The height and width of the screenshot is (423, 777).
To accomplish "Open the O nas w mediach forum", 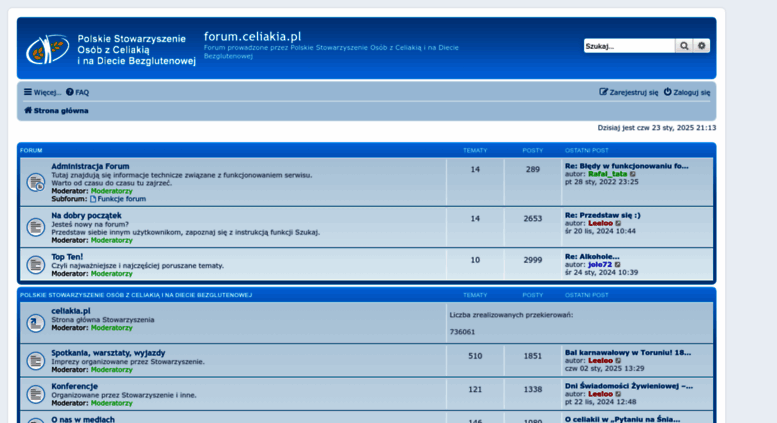I will tap(83, 419).
